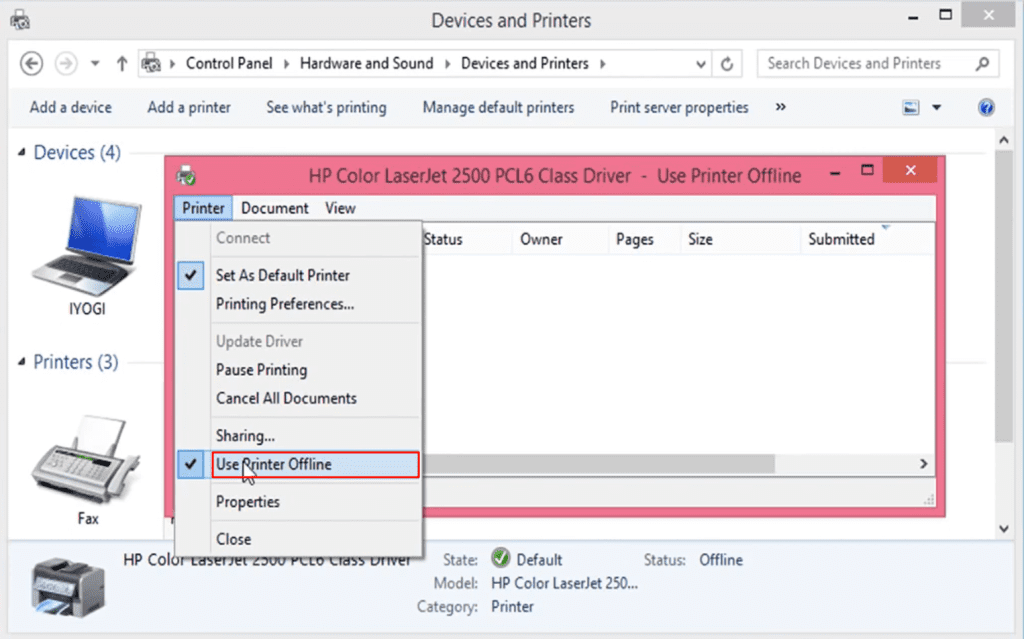Open Printing Preferences
The width and height of the screenshot is (1024, 639).
(x=298, y=304)
